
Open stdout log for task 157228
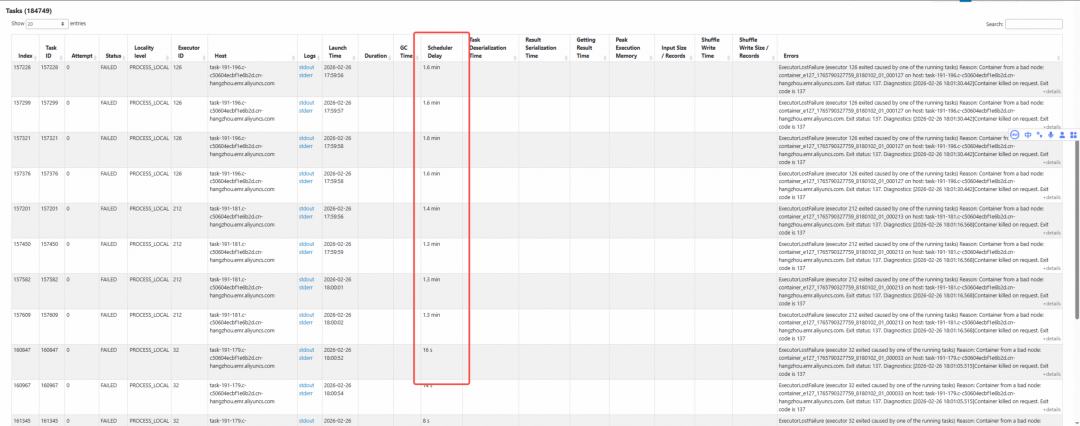tap(307, 67)
